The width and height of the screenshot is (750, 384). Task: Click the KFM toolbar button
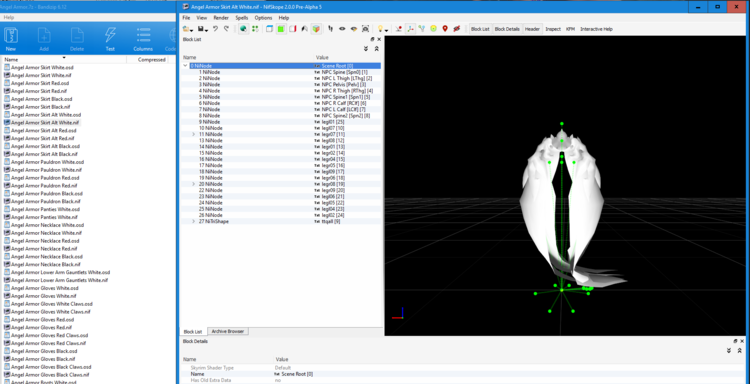pyautogui.click(x=570, y=29)
